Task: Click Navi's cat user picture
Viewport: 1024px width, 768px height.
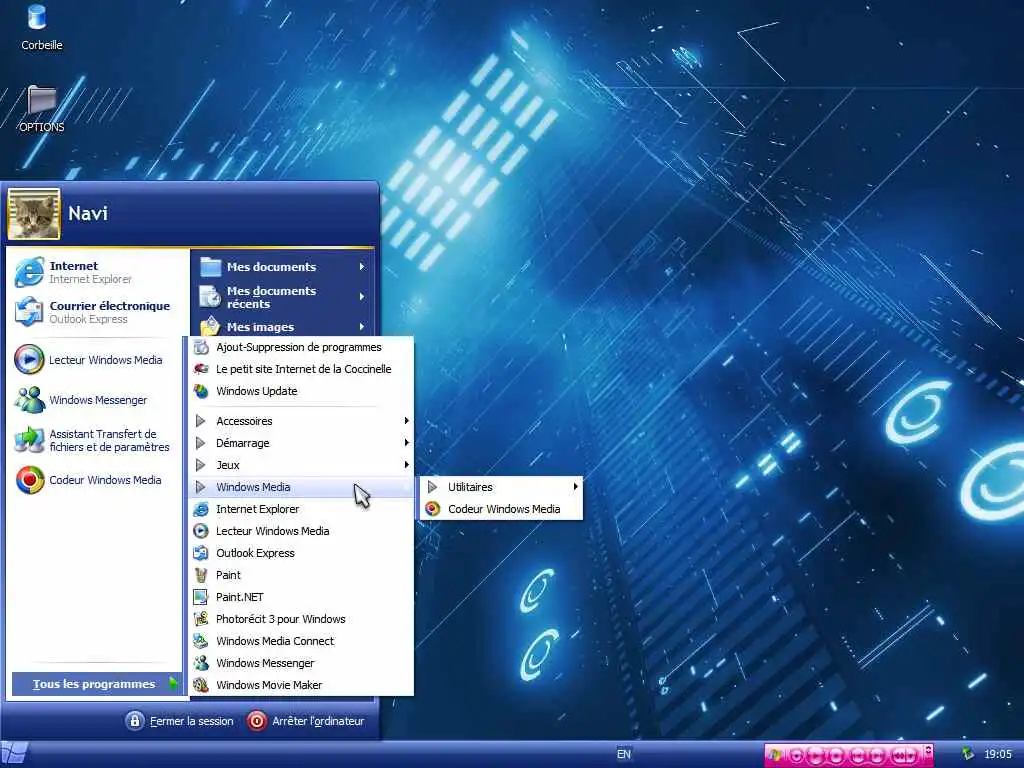Action: click(x=34, y=214)
